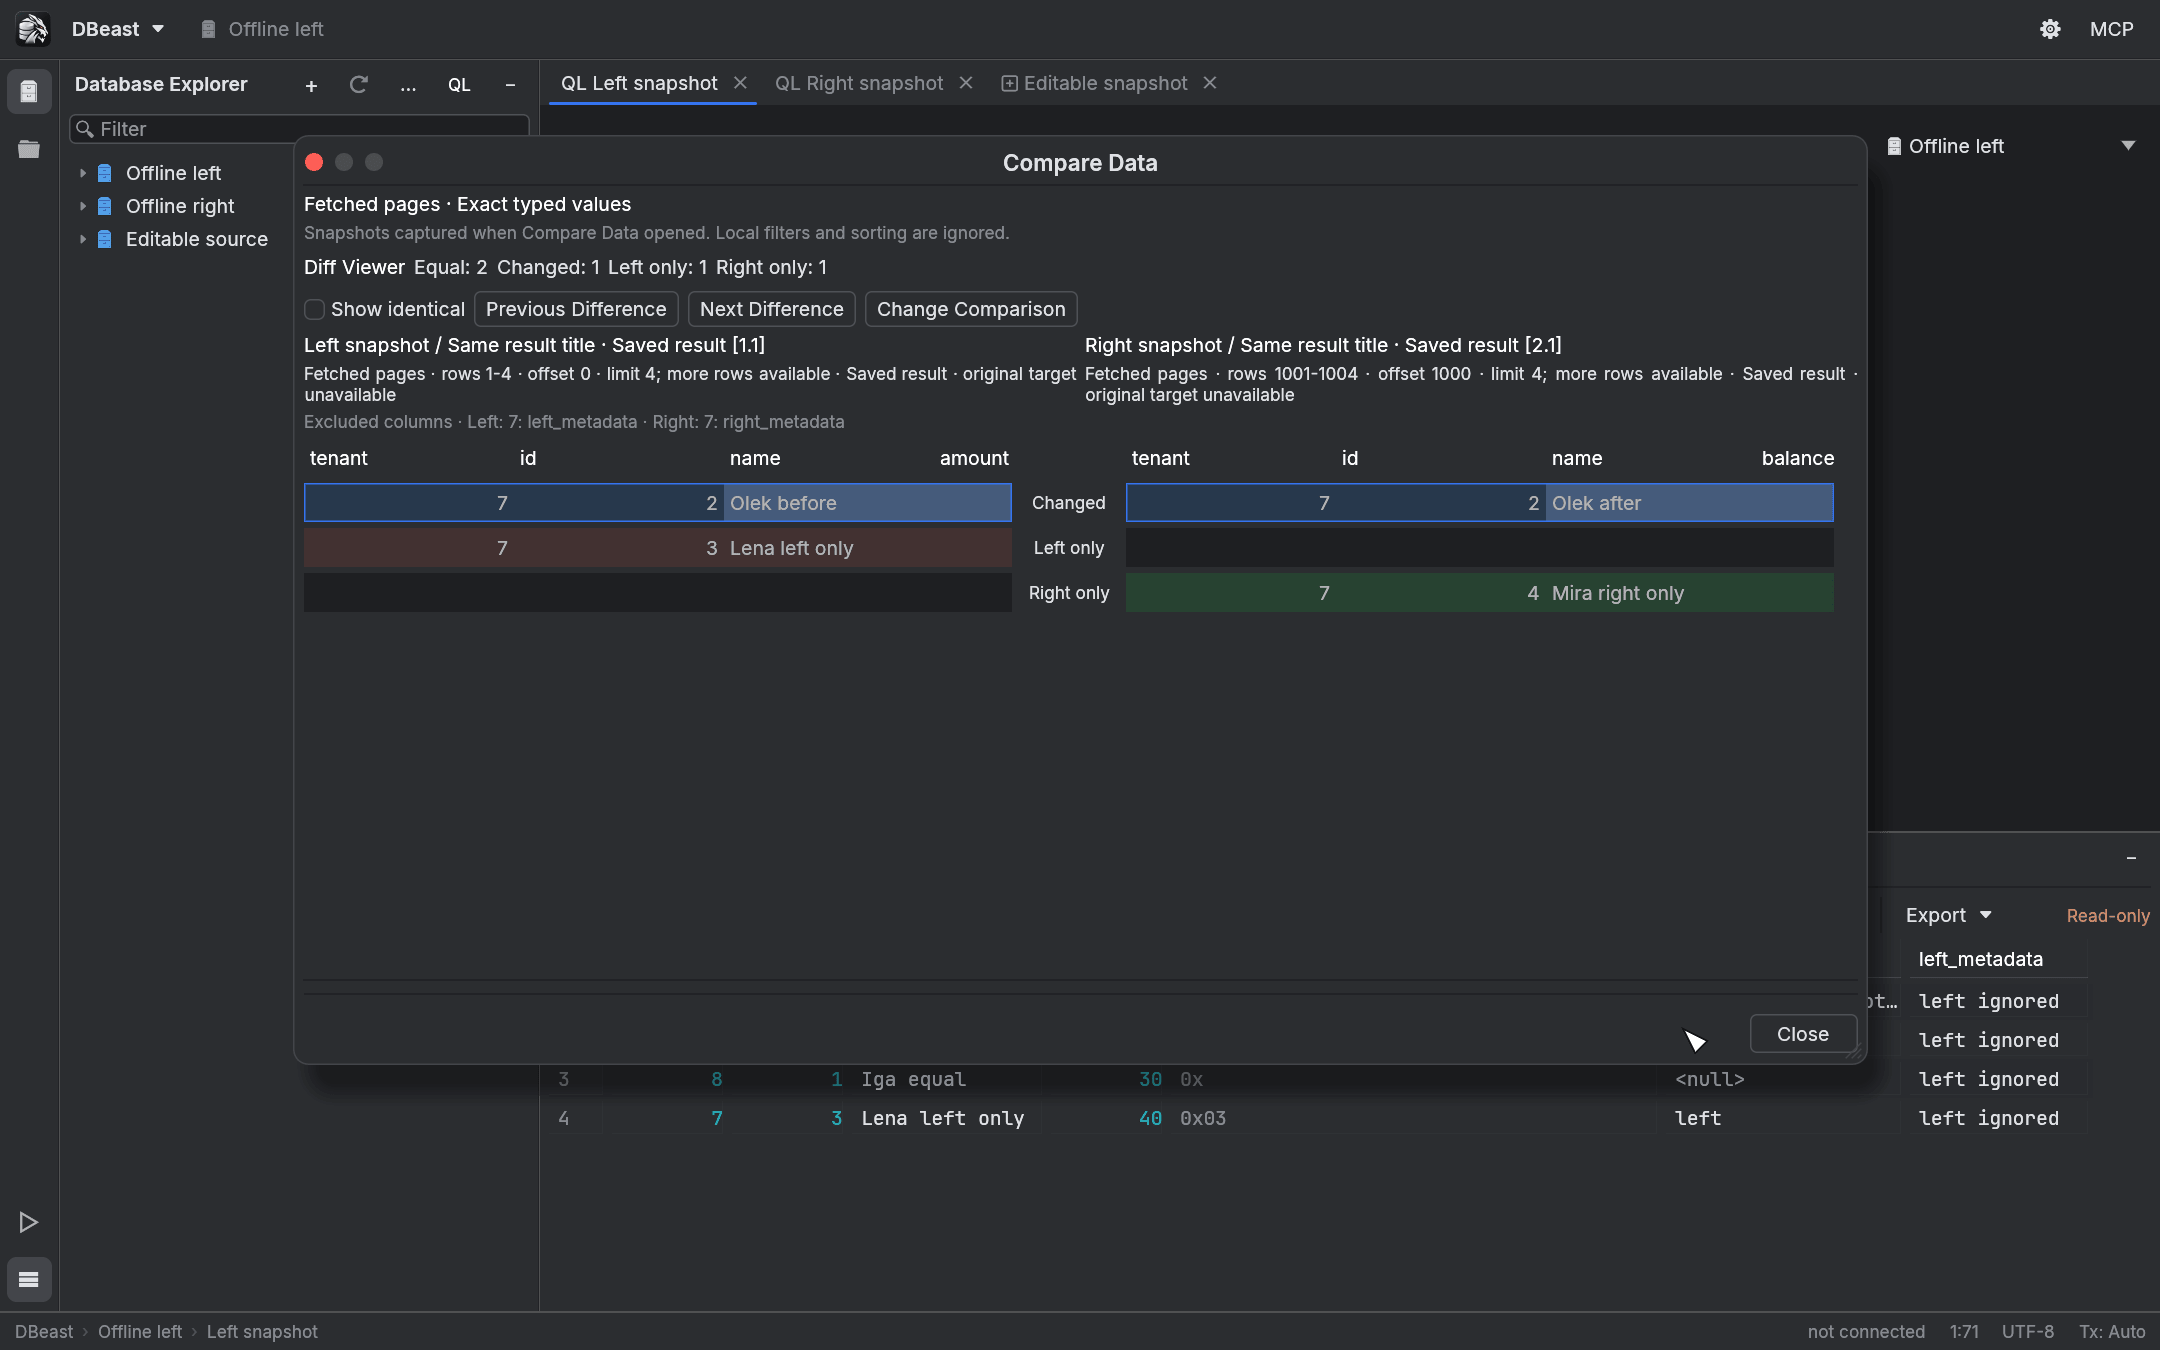Collapse Database Explorer with minus icon
The height and width of the screenshot is (1350, 2160).
point(510,85)
